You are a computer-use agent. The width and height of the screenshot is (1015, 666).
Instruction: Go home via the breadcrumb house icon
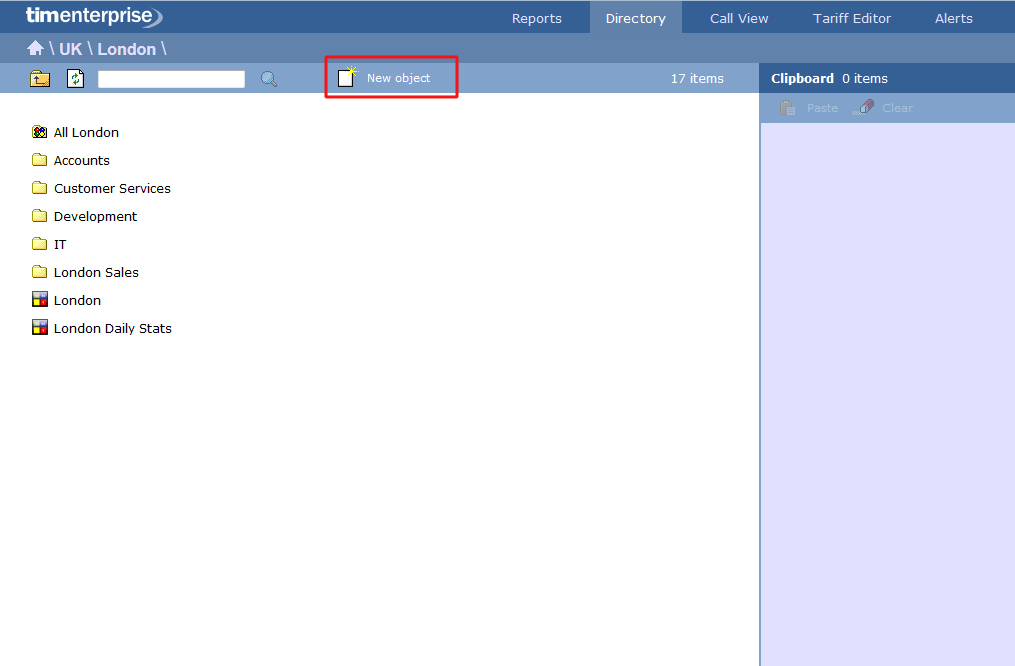click(35, 48)
